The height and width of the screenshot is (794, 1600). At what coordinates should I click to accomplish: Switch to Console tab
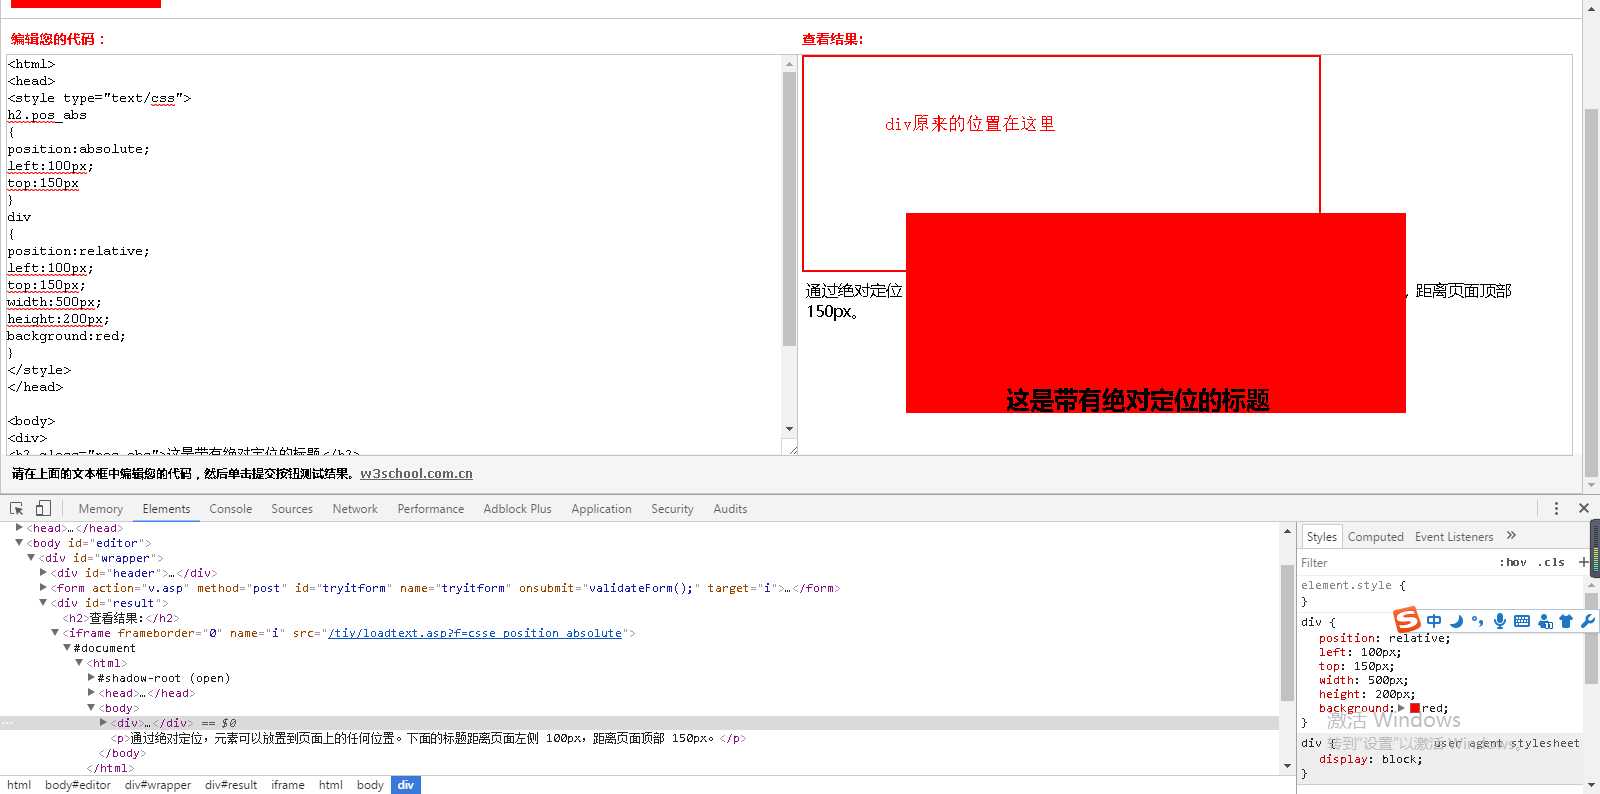point(231,509)
